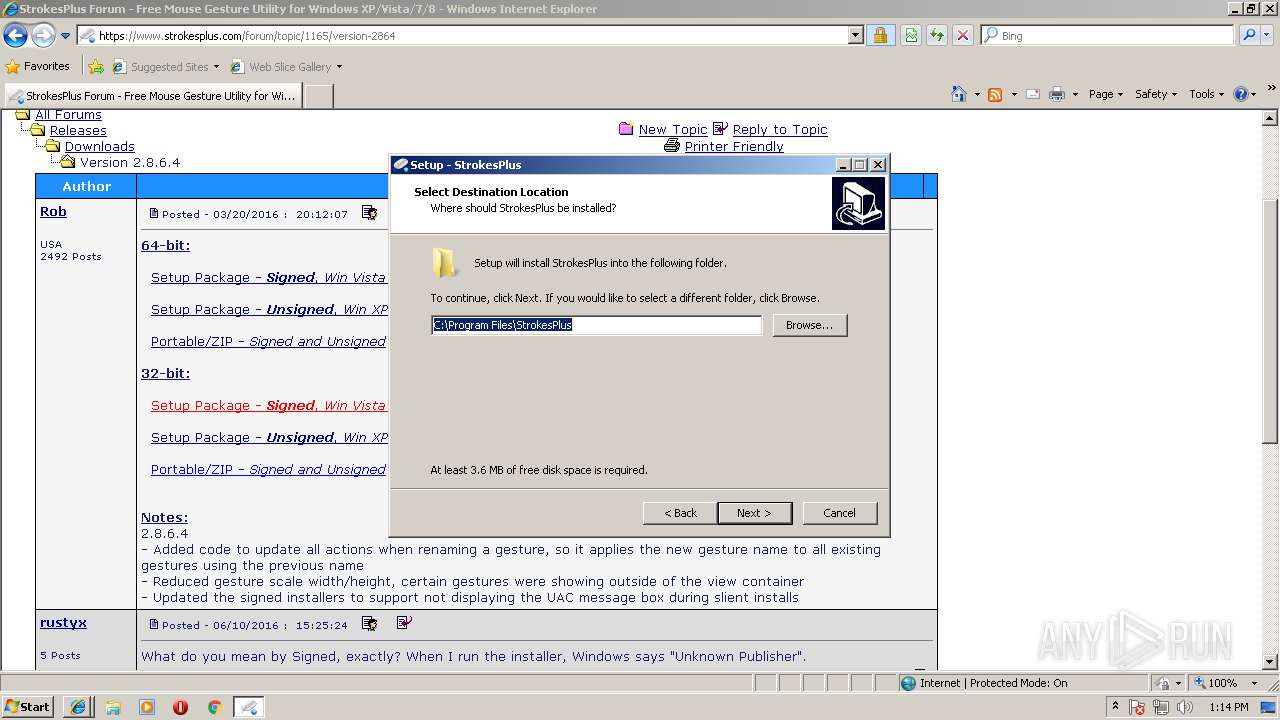The height and width of the screenshot is (720, 1280).
Task: Refresh the page with green arrows icon
Action: [x=937, y=35]
